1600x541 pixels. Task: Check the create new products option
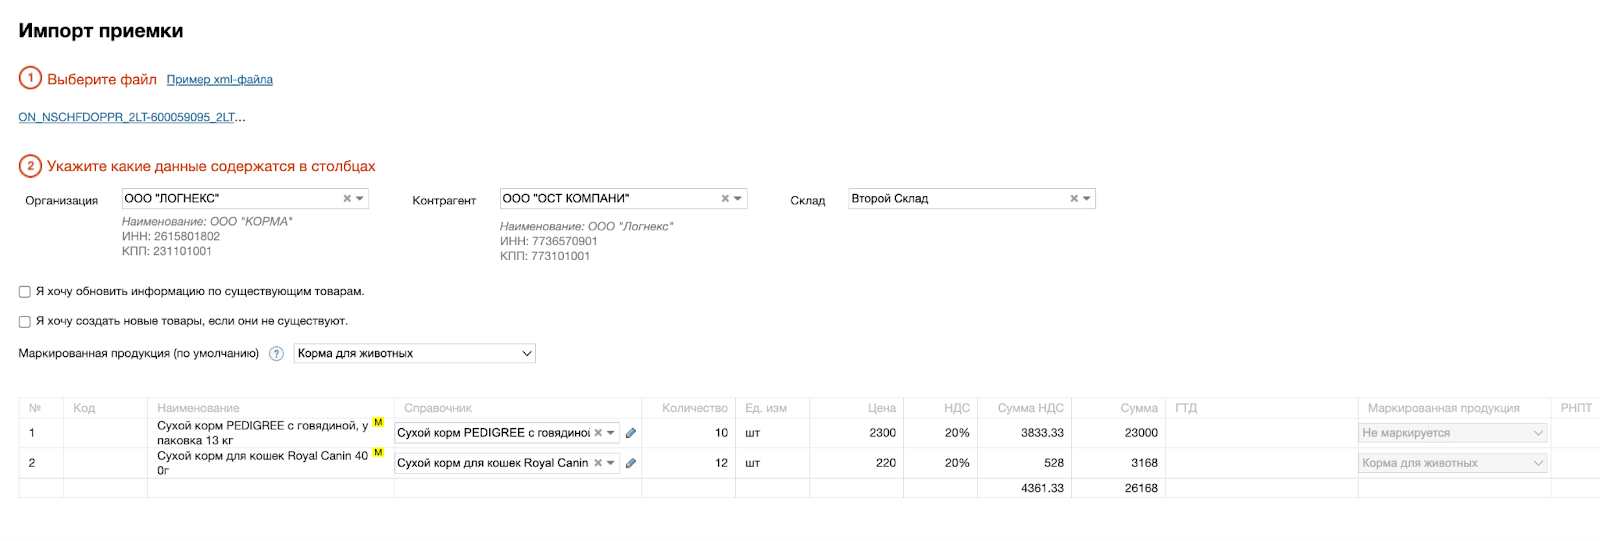(x=25, y=322)
